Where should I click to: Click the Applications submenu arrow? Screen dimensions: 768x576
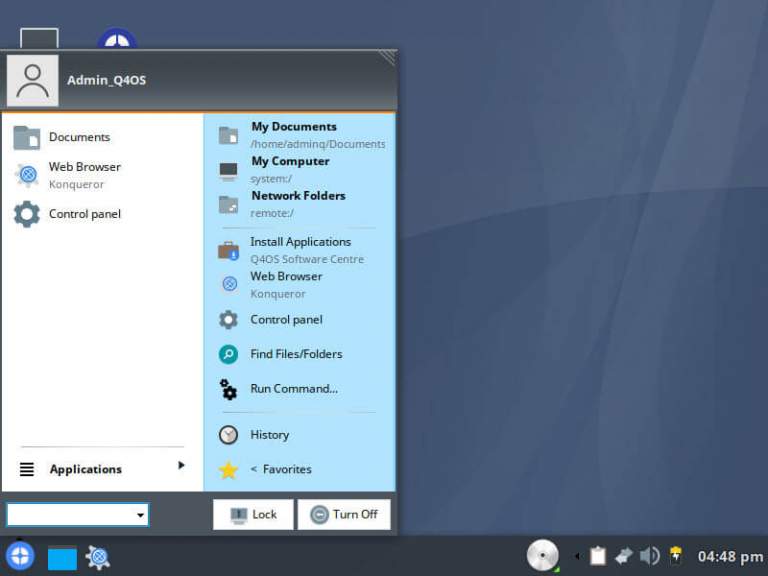(181, 465)
